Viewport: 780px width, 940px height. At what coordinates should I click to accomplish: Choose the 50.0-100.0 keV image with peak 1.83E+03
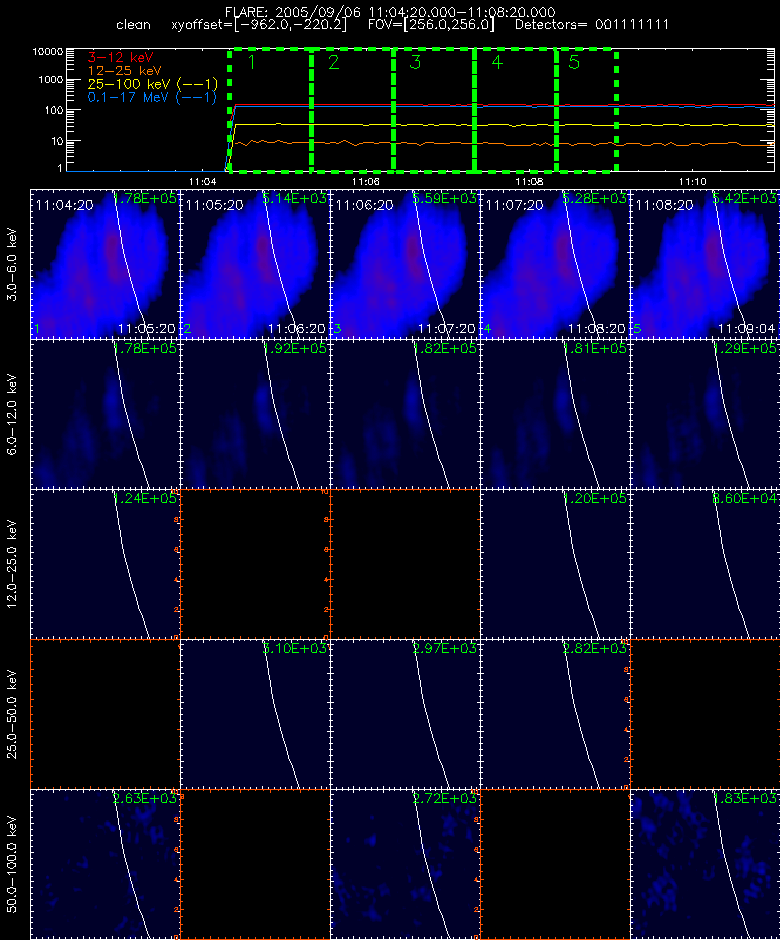704,864
